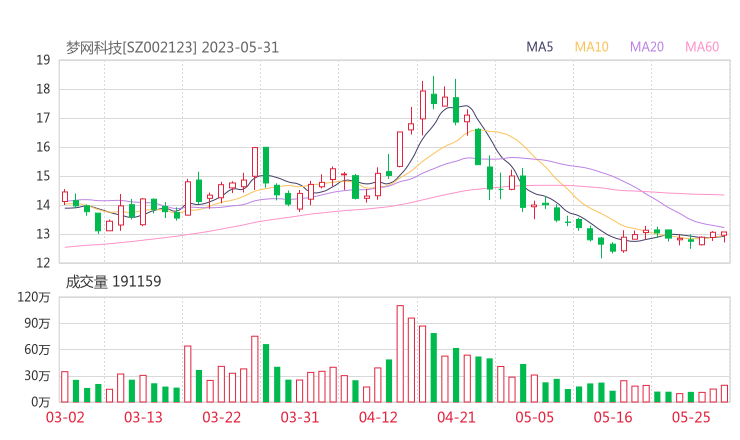The image size is (740, 440).
Task: Click the price axis value 15
Action: pos(43,176)
